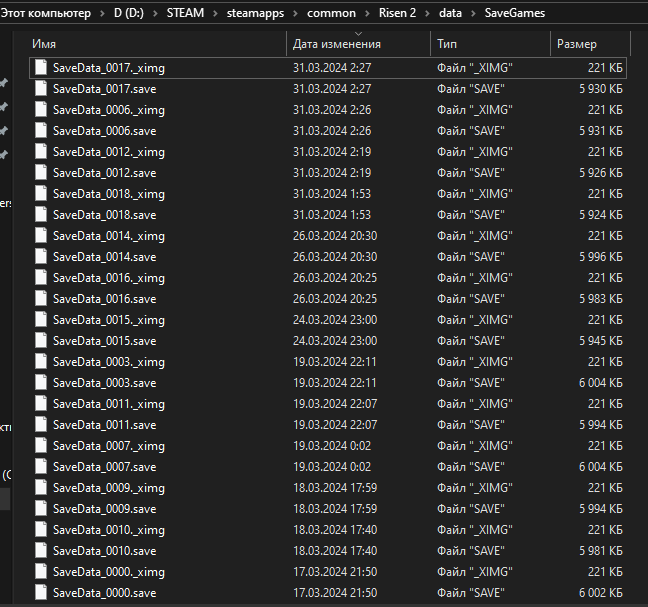
Task: Expand the chevron after 'D (D:)' in the path
Action: [155, 14]
